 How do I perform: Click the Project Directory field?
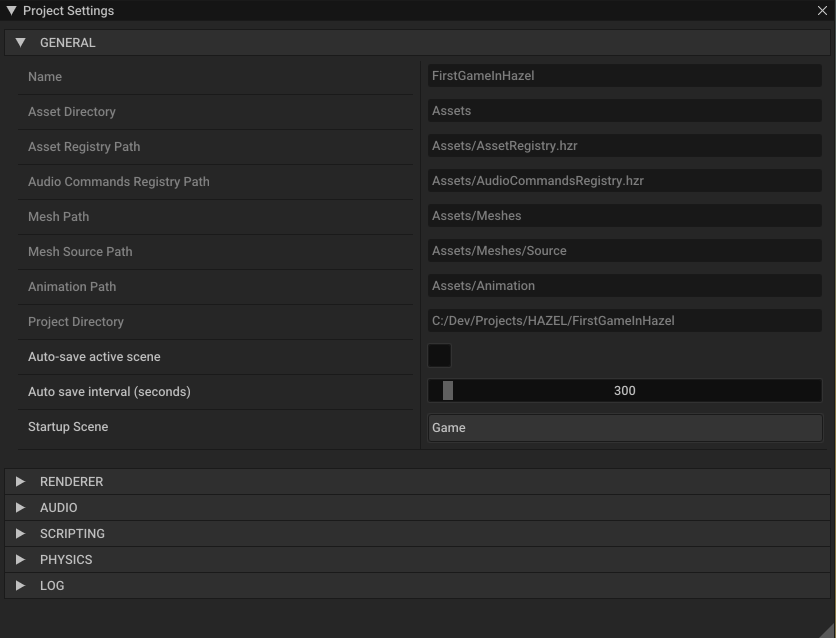coord(624,321)
